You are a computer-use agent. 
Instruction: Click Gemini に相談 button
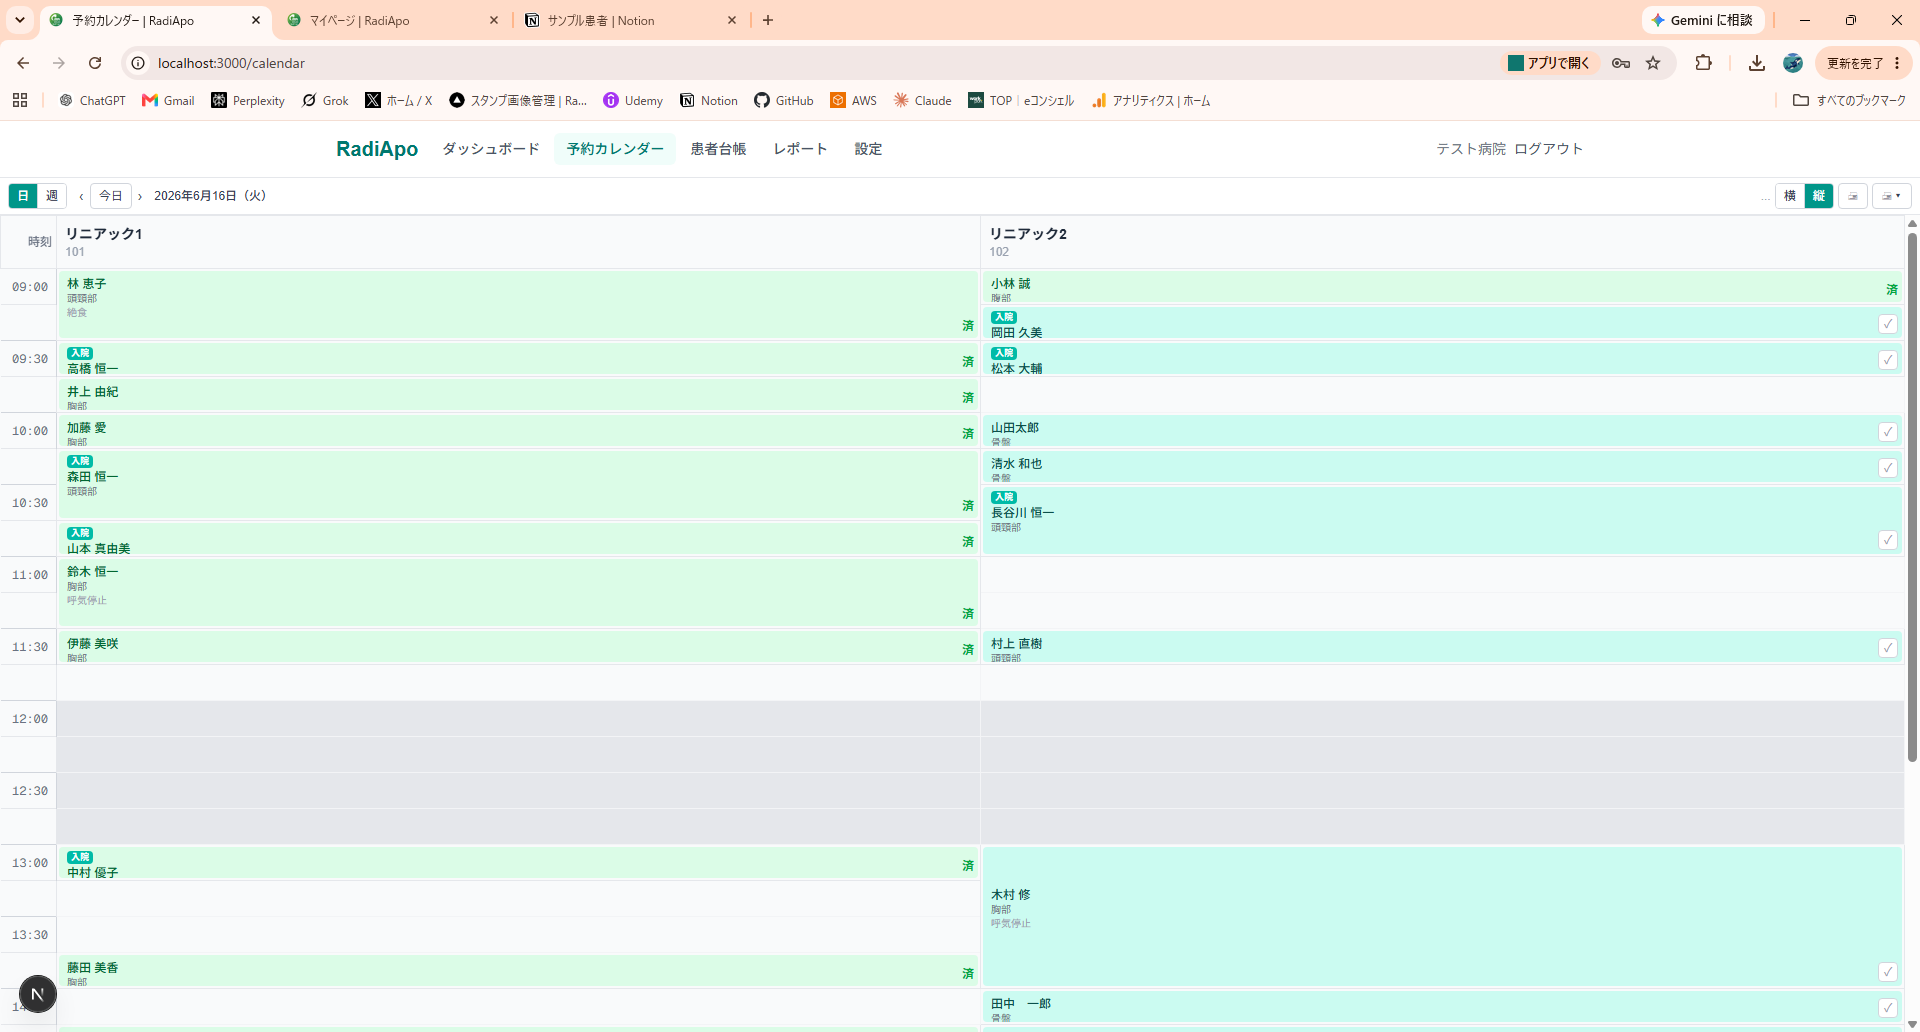(1703, 20)
